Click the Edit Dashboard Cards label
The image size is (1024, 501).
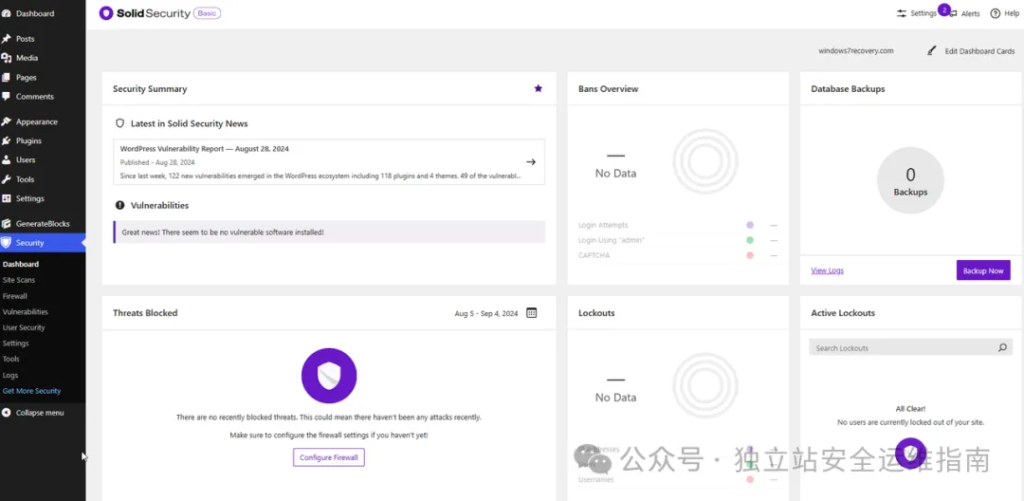coord(980,51)
